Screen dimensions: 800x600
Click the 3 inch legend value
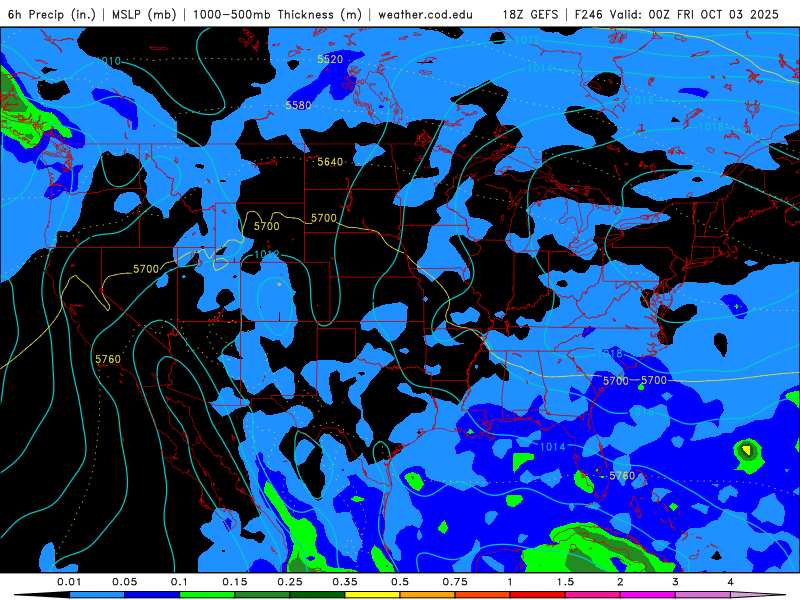click(675, 582)
